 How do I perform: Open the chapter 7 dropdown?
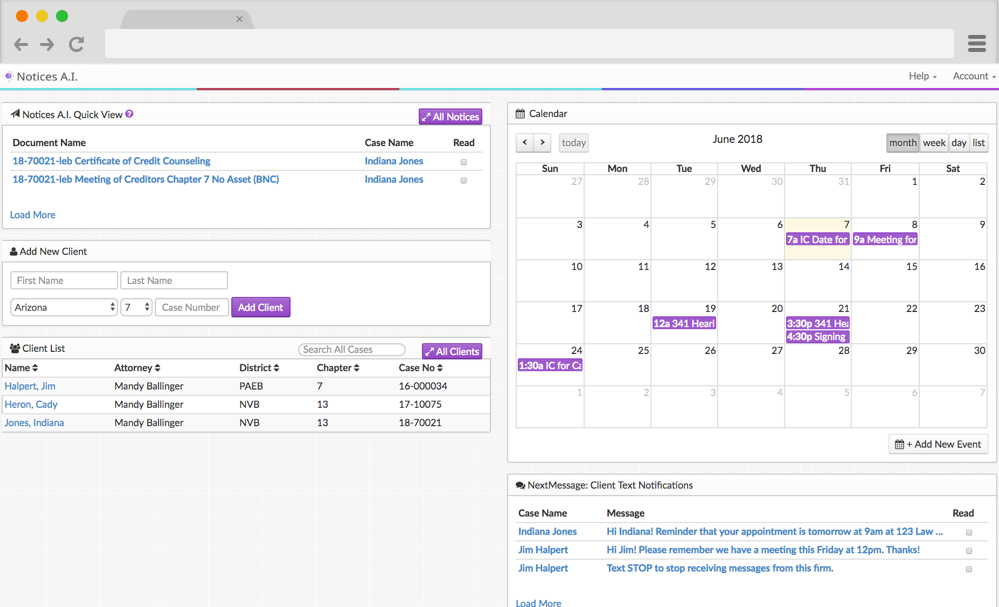point(136,307)
